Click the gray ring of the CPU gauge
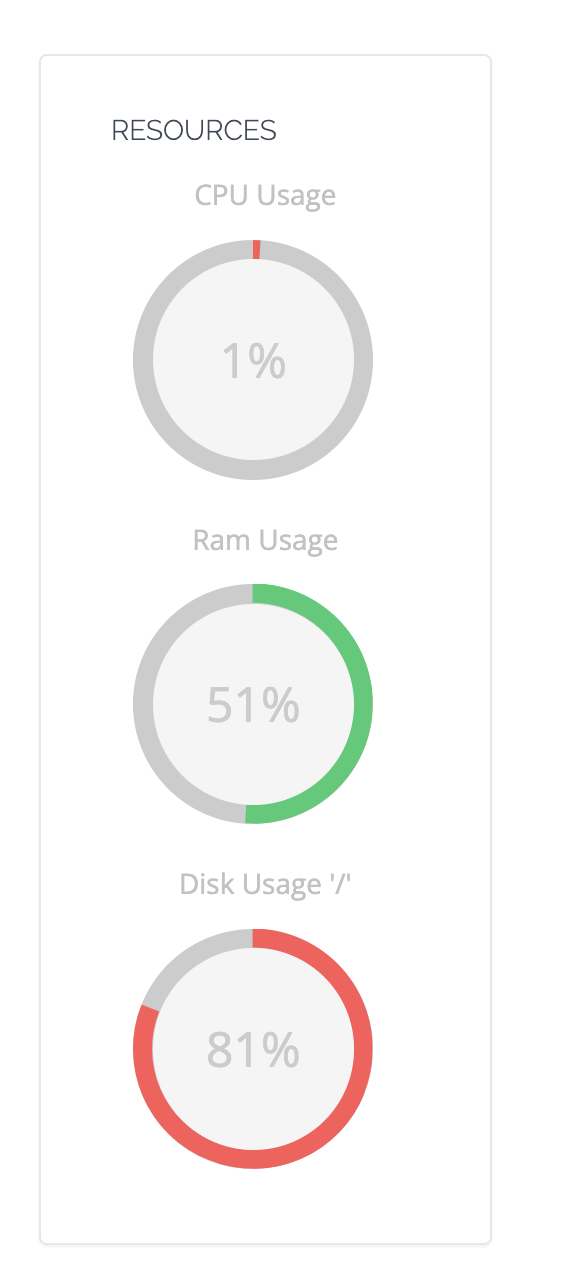Screen dimensions: 566x1268 143,360
